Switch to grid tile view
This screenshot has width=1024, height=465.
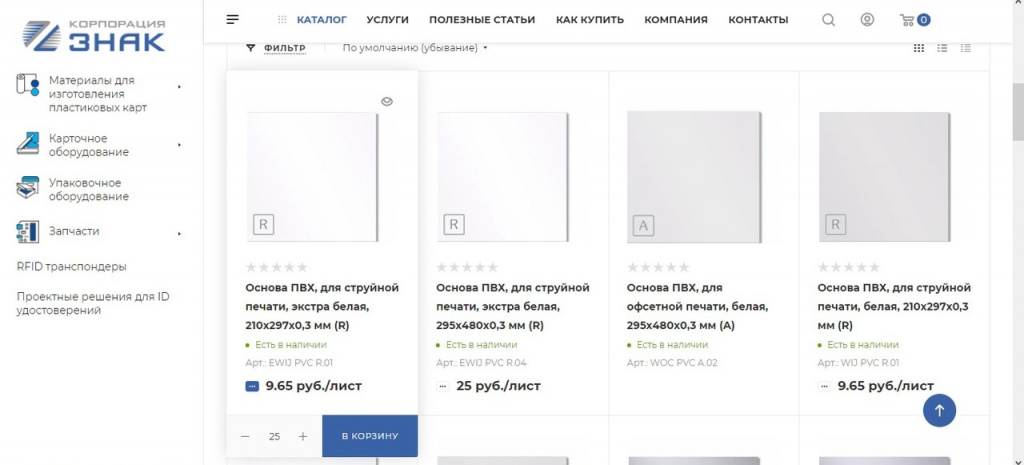tap(919, 47)
